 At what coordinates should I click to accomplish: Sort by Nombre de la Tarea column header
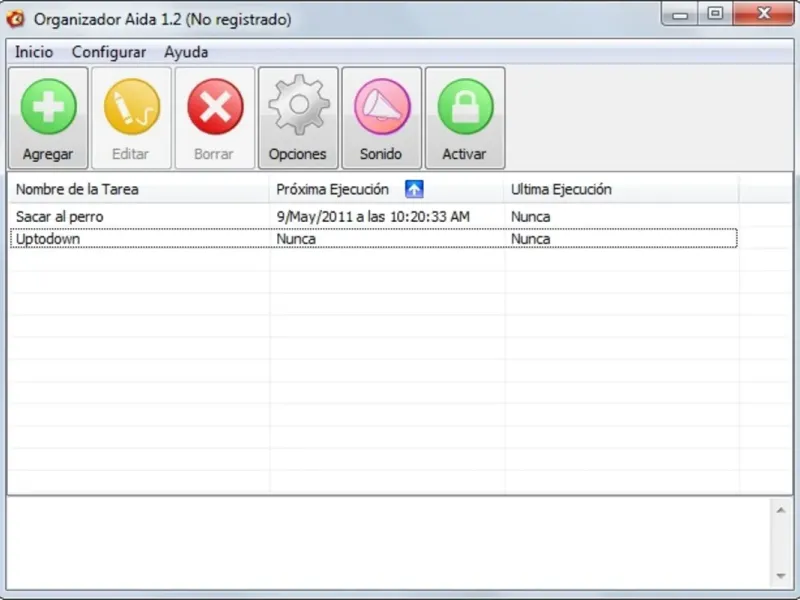pos(138,189)
